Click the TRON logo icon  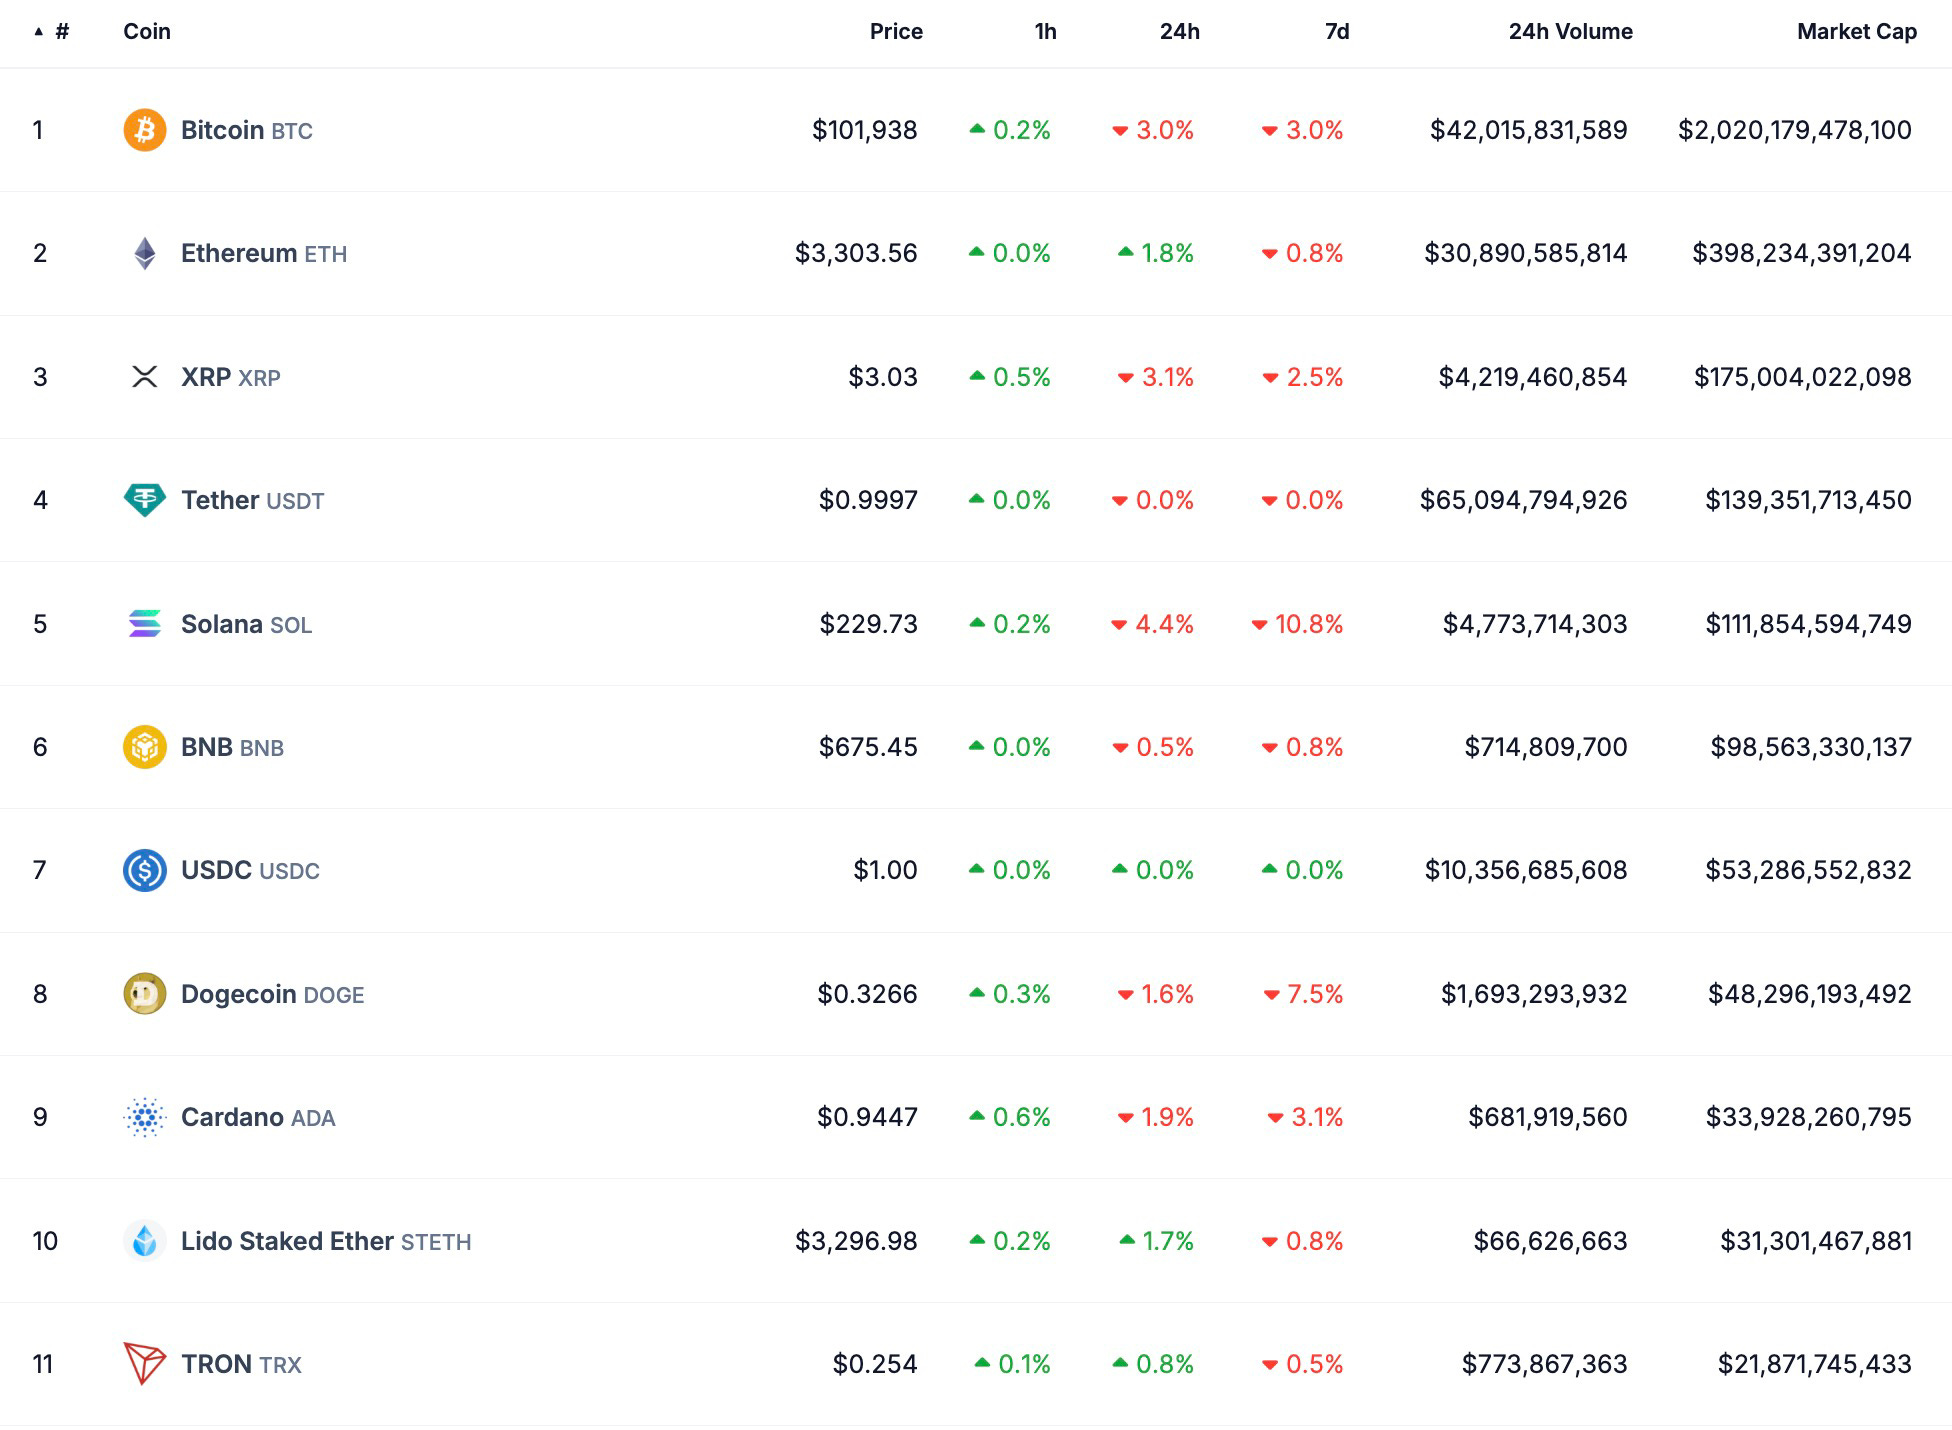coord(145,1364)
